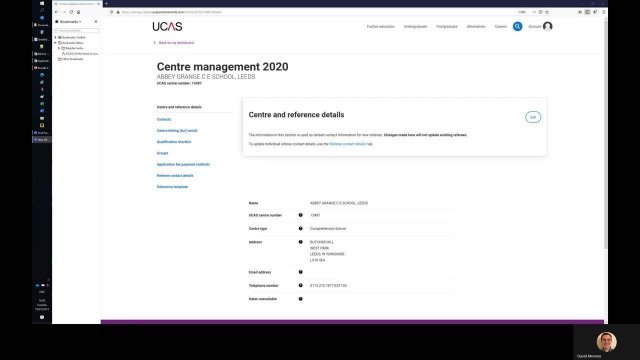Click the browser forward arrow
This screenshot has height=360, width=640.
(64, 12)
